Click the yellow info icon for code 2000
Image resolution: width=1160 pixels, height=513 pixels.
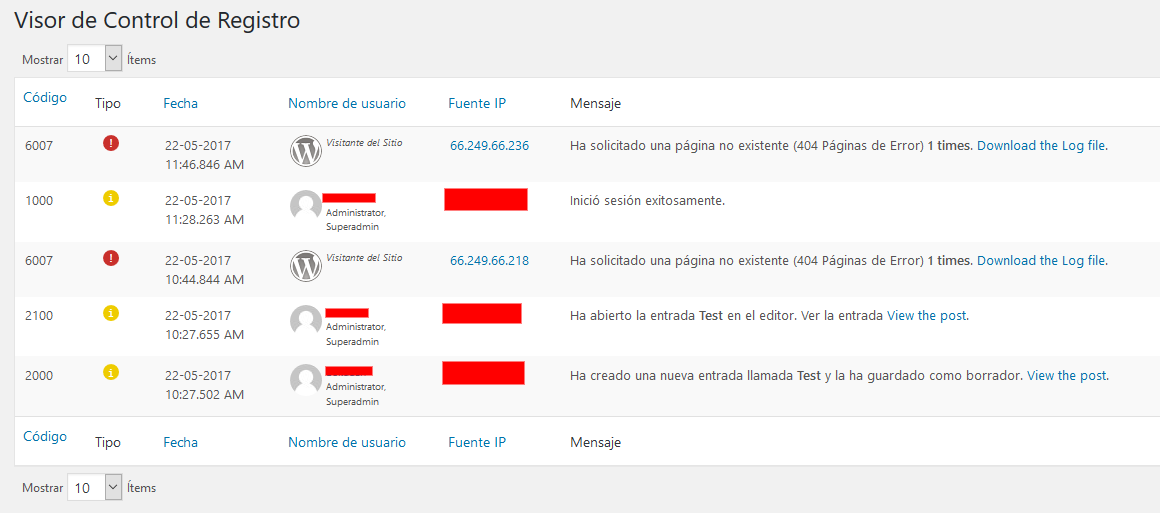111,372
